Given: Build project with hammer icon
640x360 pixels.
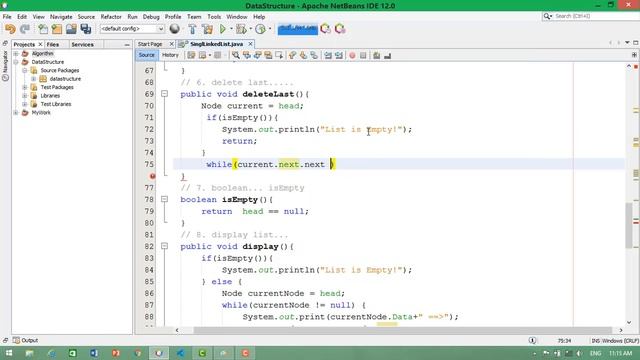Looking at the screenshot, I should pos(192,29).
